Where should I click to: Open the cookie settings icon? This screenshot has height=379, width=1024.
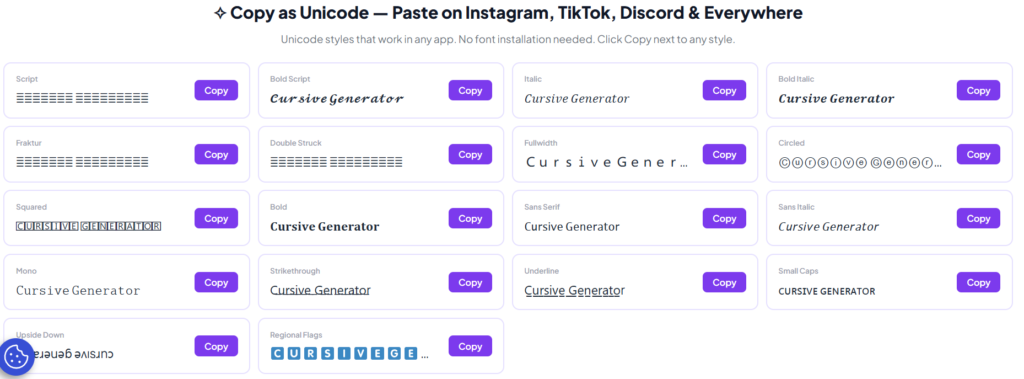tap(16, 357)
